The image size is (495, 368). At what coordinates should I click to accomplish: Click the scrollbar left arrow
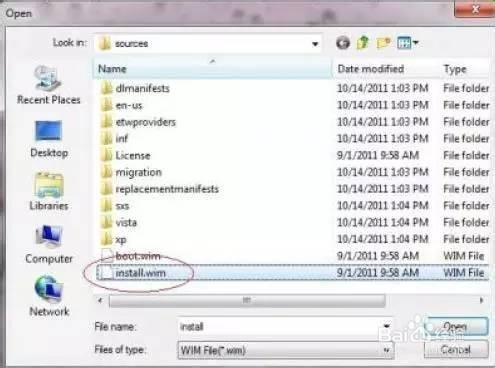(x=100, y=301)
